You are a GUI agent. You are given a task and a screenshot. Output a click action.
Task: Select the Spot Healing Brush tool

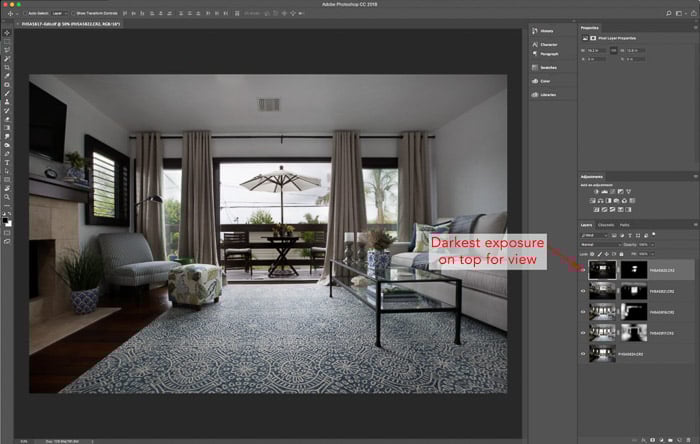7,84
